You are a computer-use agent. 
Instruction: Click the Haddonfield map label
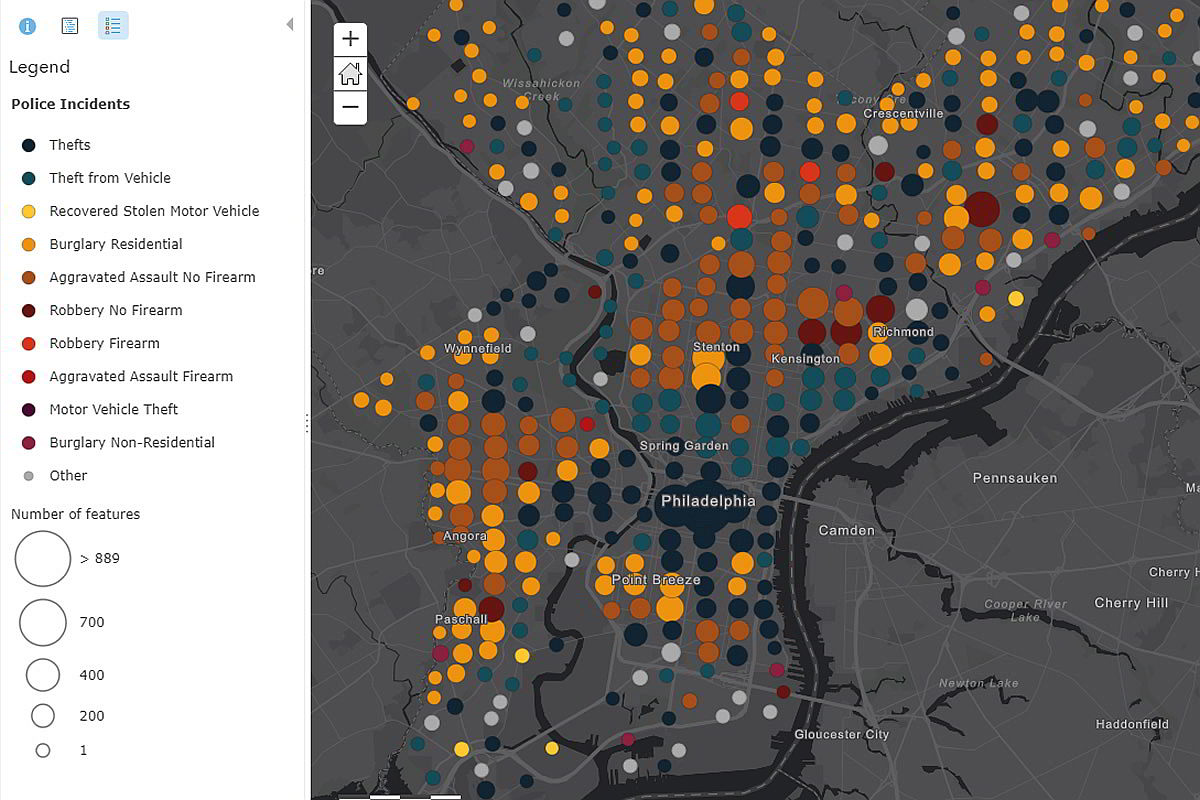point(1132,724)
